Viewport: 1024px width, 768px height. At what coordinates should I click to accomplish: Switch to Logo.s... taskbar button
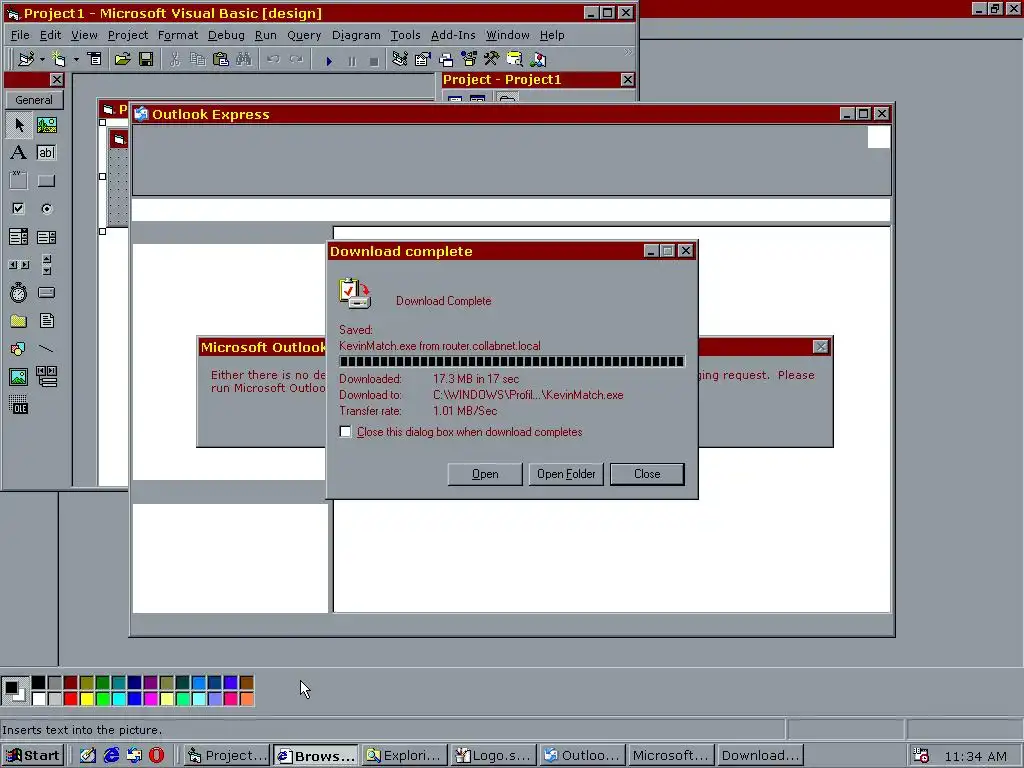pos(494,756)
